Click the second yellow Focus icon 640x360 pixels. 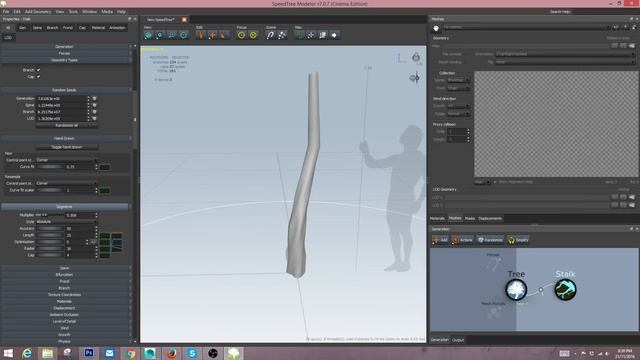(253, 35)
